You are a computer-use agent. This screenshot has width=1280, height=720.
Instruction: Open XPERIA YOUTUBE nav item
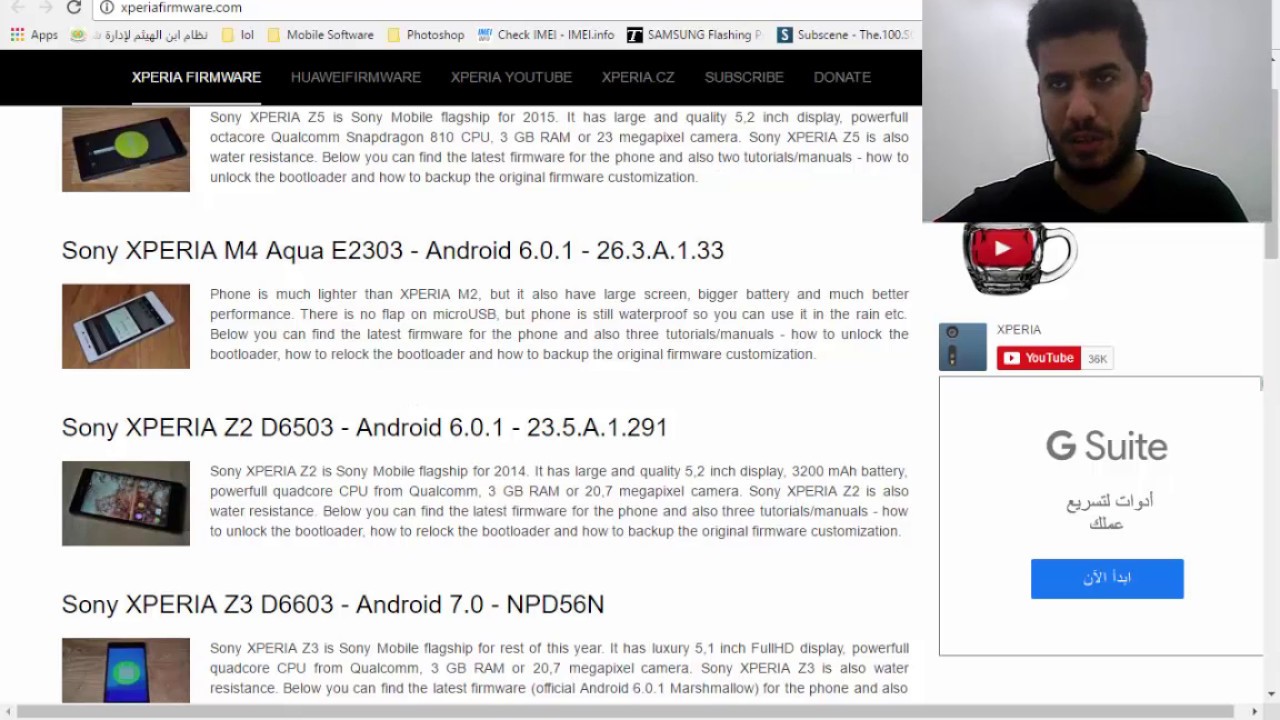tap(511, 77)
